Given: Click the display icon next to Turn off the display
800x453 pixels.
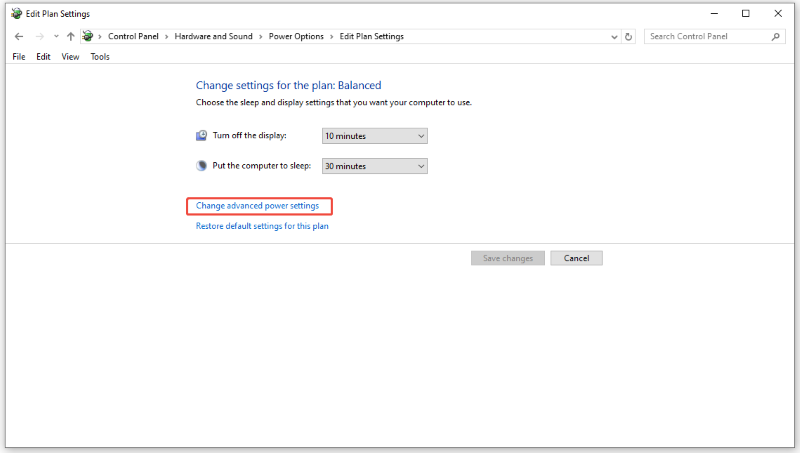Looking at the screenshot, I should point(202,135).
